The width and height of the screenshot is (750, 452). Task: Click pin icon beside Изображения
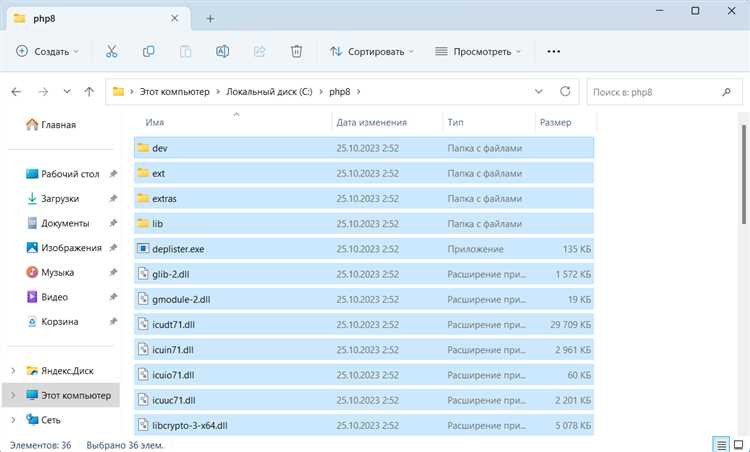pos(113,248)
